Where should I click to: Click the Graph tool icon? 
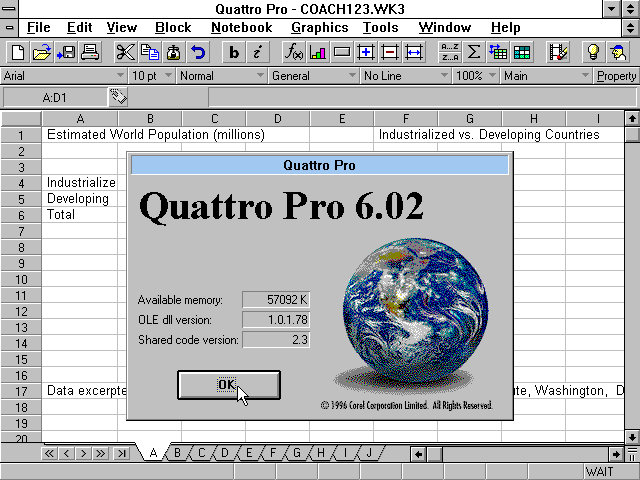[x=318, y=53]
